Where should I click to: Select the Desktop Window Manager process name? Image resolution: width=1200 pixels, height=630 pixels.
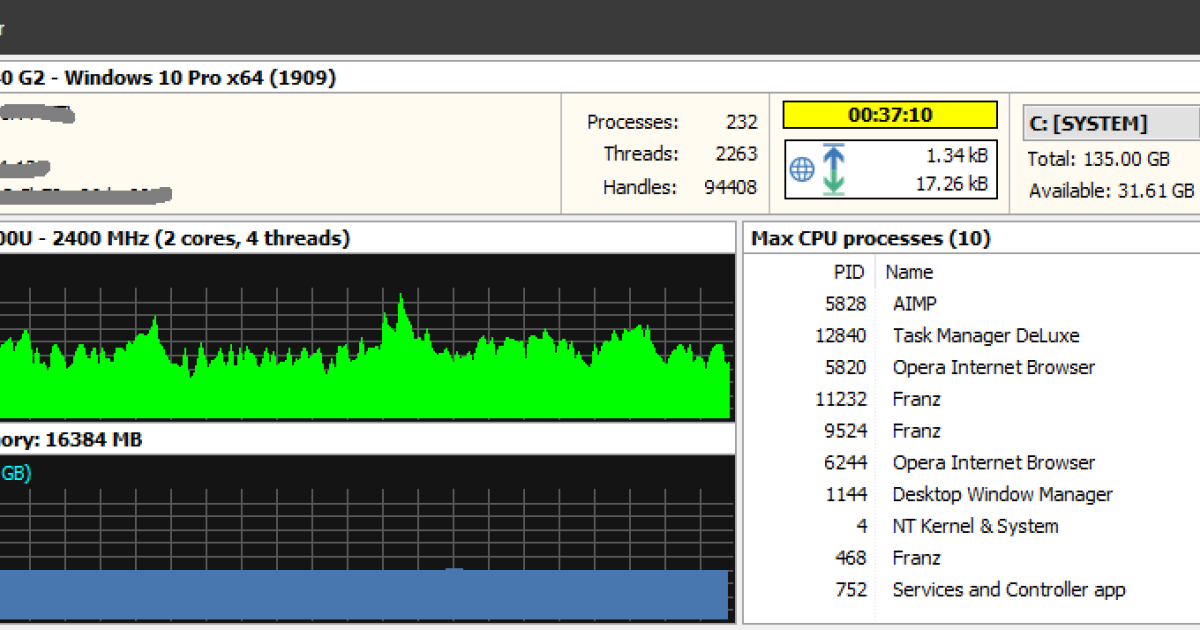tap(1003, 495)
